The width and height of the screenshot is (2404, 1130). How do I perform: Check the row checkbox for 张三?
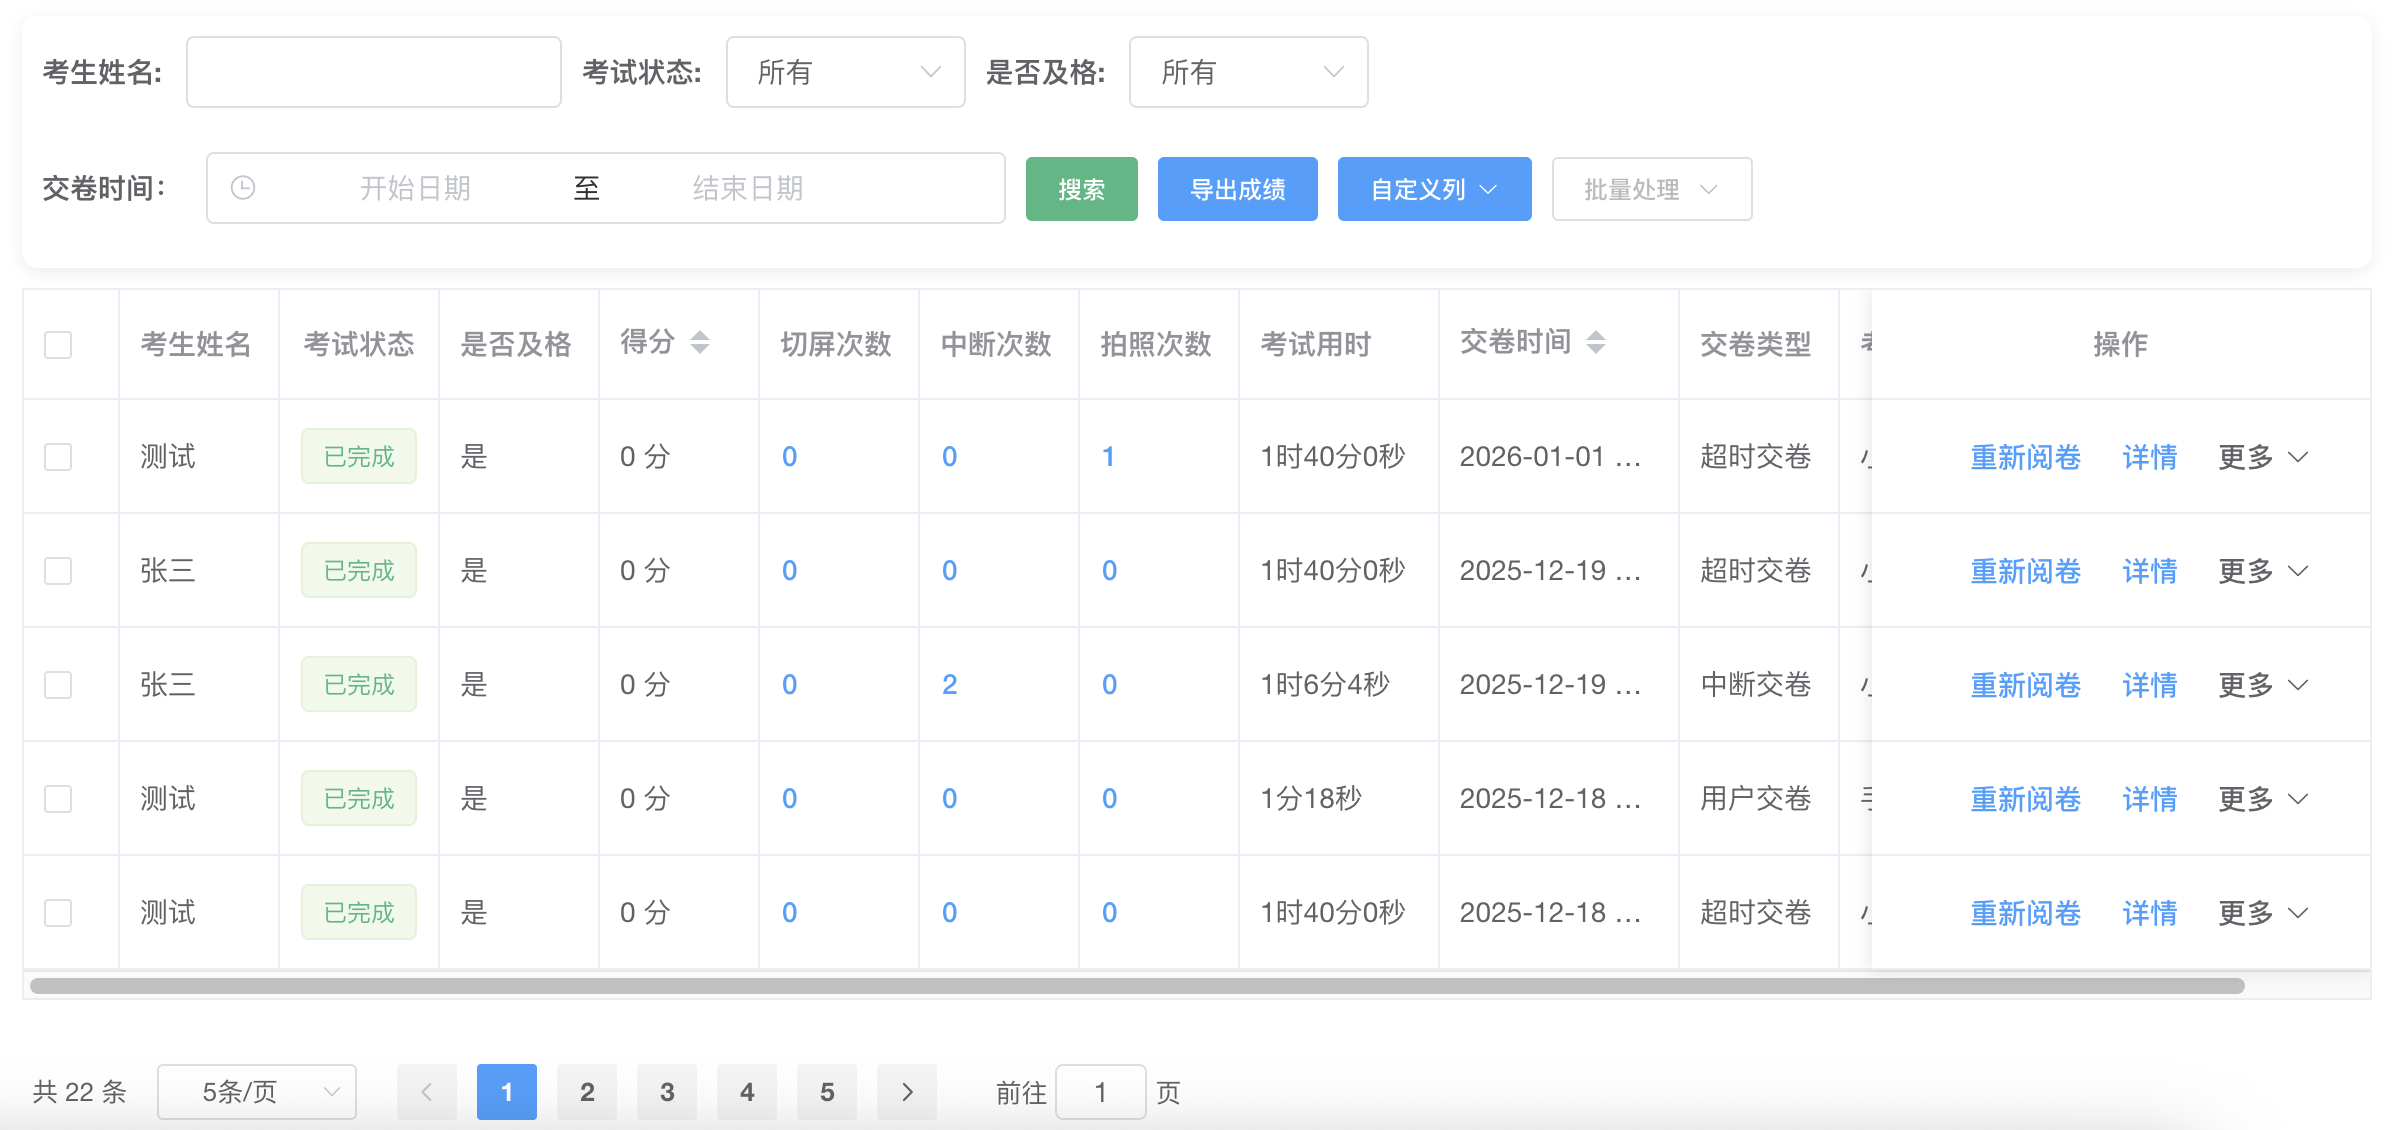click(x=57, y=571)
